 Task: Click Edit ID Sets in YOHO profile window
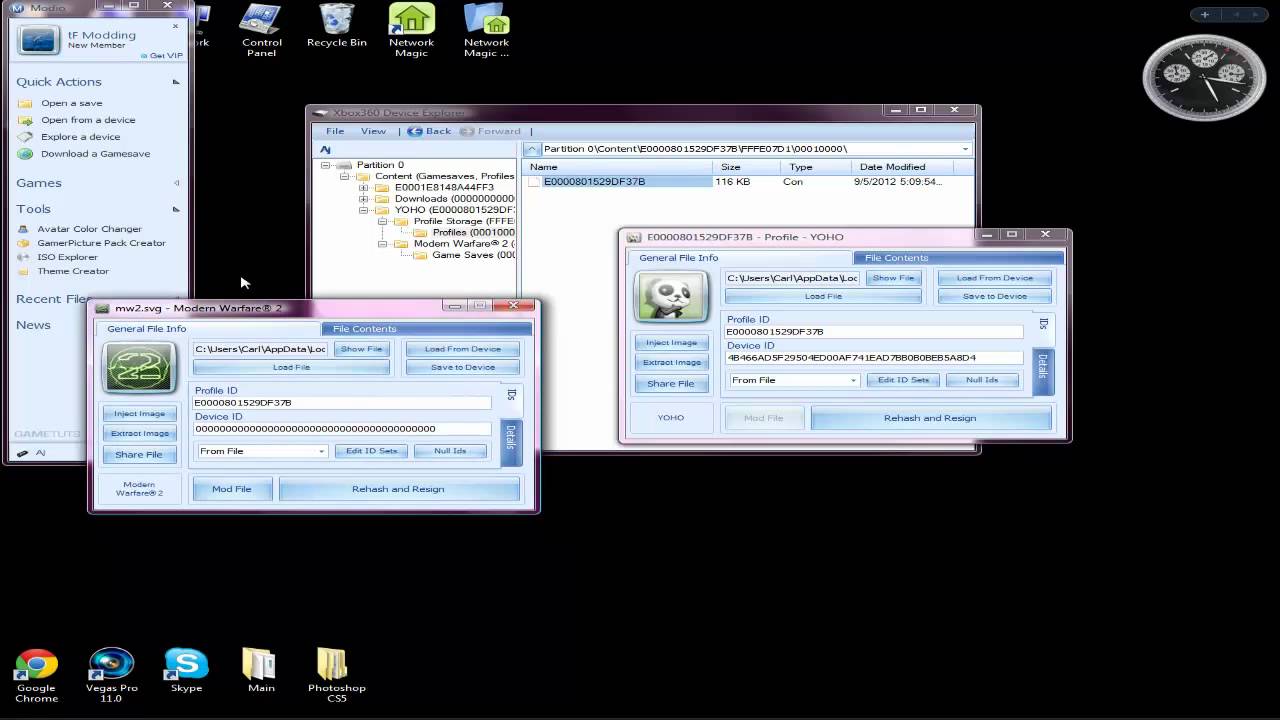click(903, 380)
